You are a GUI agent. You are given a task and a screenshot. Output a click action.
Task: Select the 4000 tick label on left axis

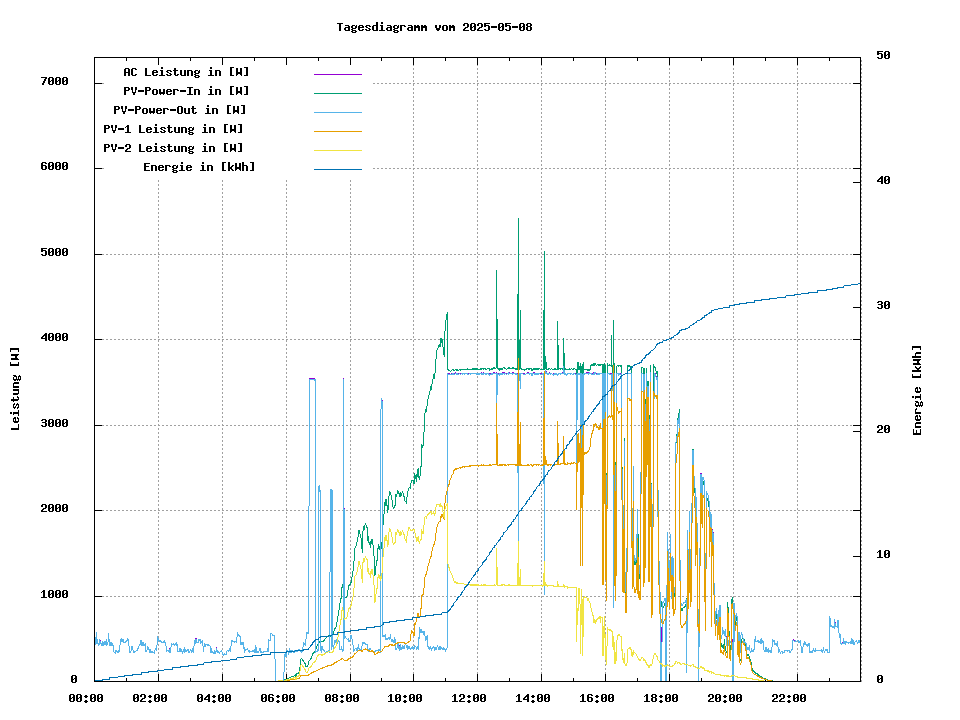[54, 339]
